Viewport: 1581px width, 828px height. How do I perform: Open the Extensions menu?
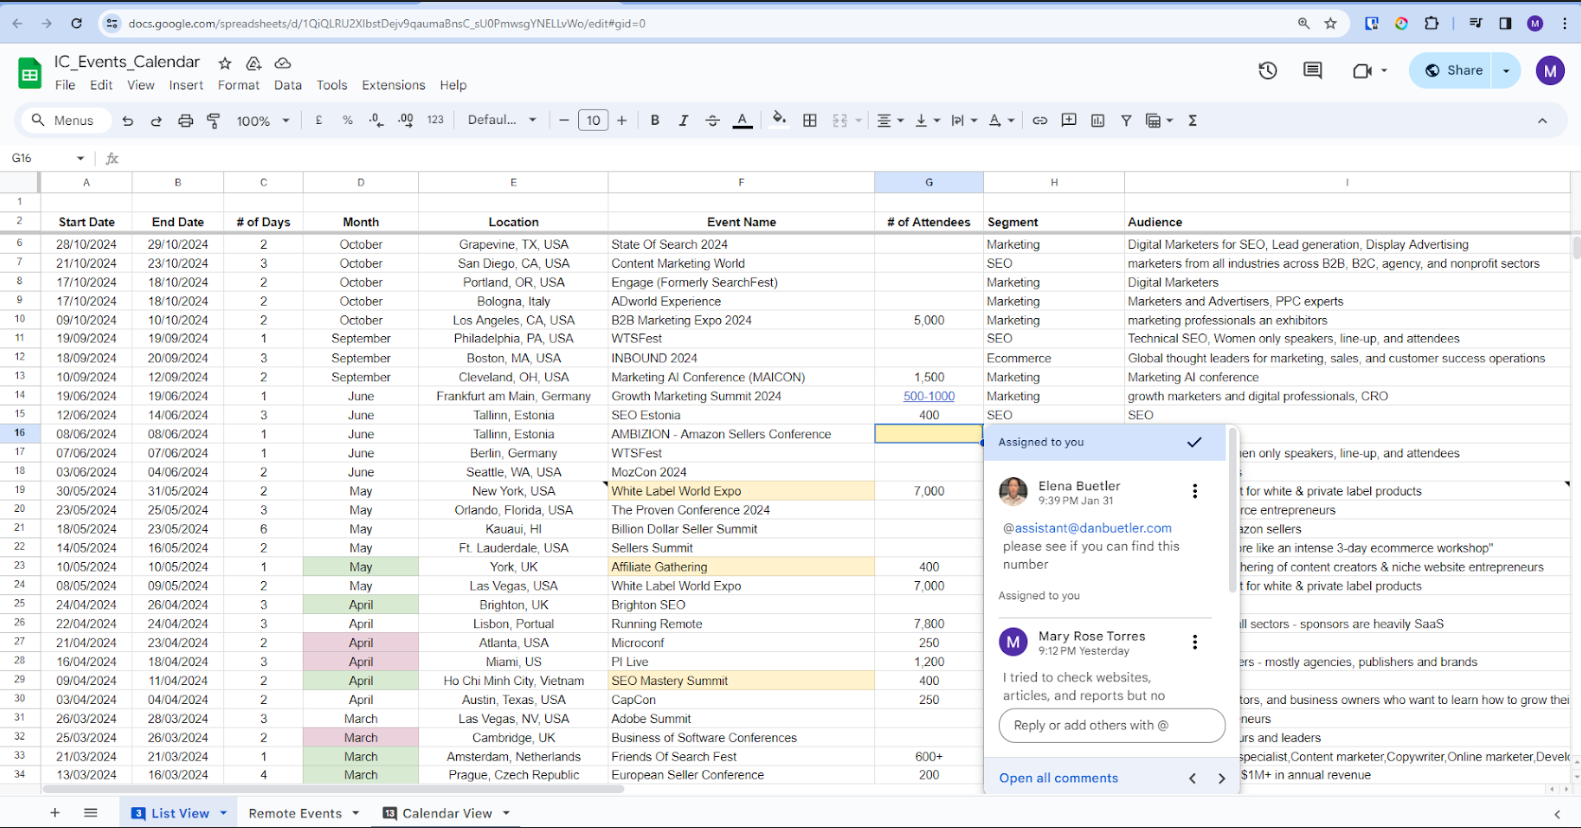(x=393, y=85)
